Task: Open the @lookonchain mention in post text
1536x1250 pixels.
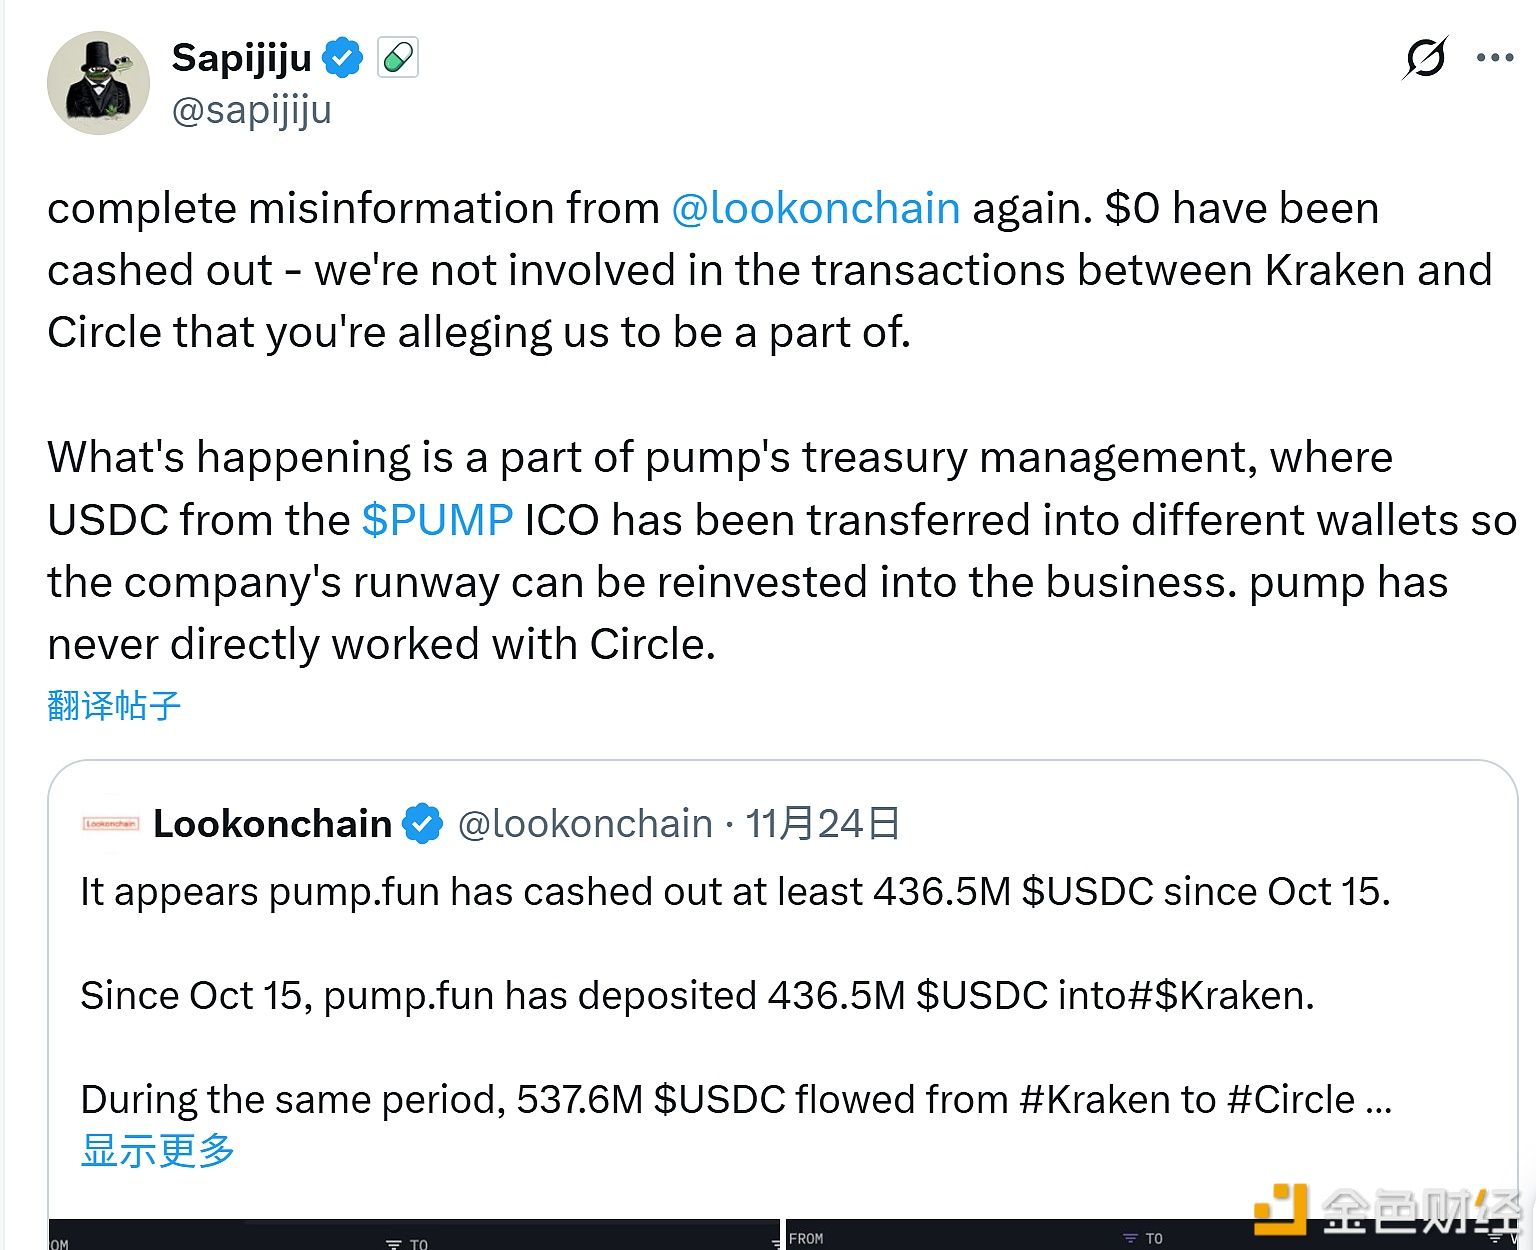Action: (x=815, y=208)
